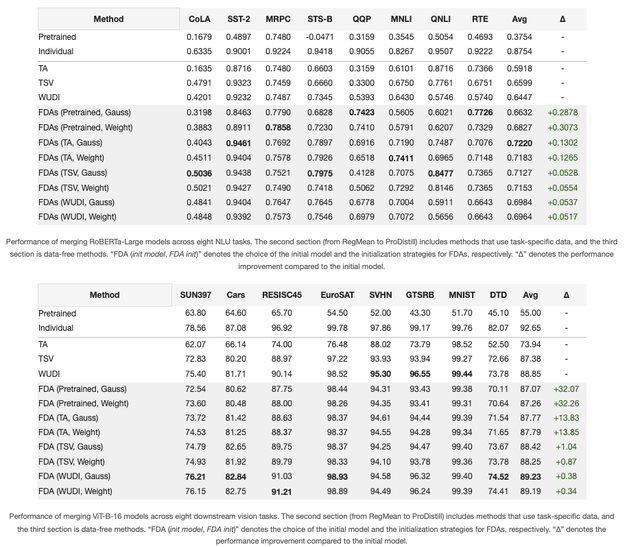Click the SUN397 column header
The width and height of the screenshot is (640, 547).
coord(195,295)
